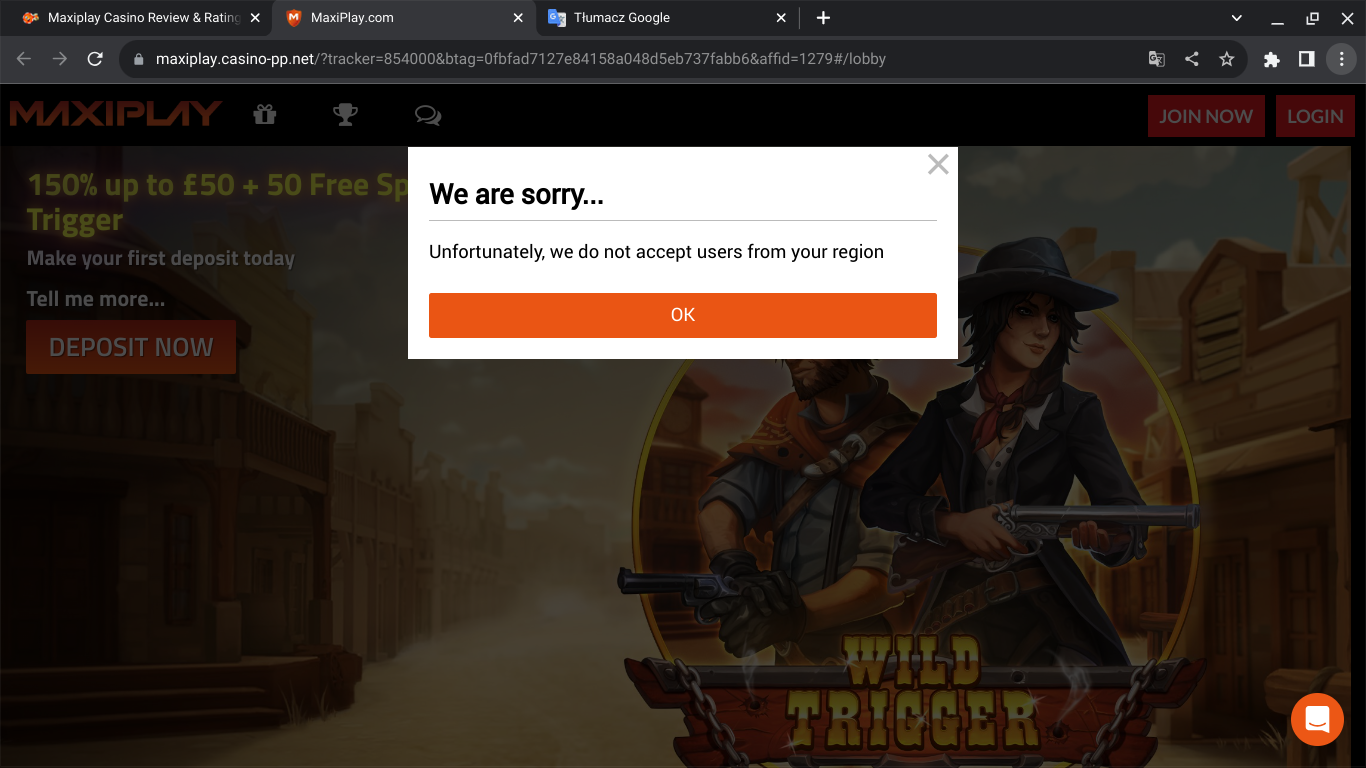Open Google Translate icon in address bar

(x=1156, y=59)
